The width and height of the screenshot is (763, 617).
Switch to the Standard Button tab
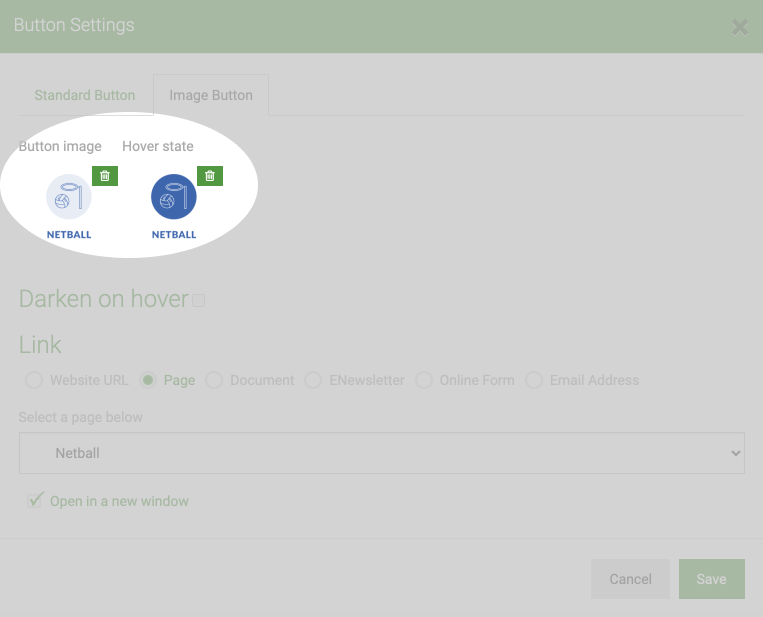pyautogui.click(x=85, y=95)
